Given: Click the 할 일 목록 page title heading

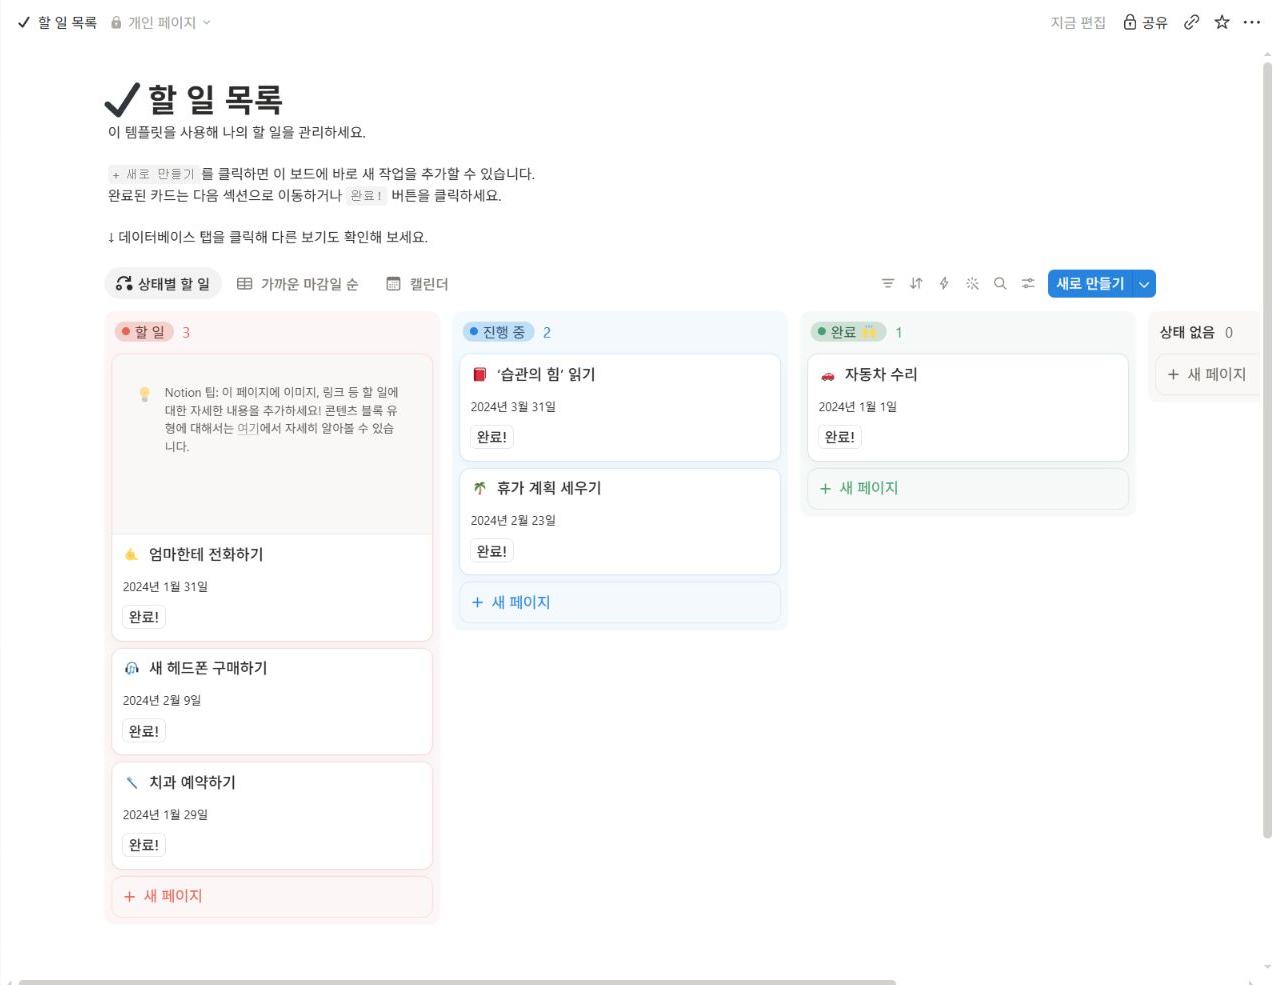Looking at the screenshot, I should [215, 100].
